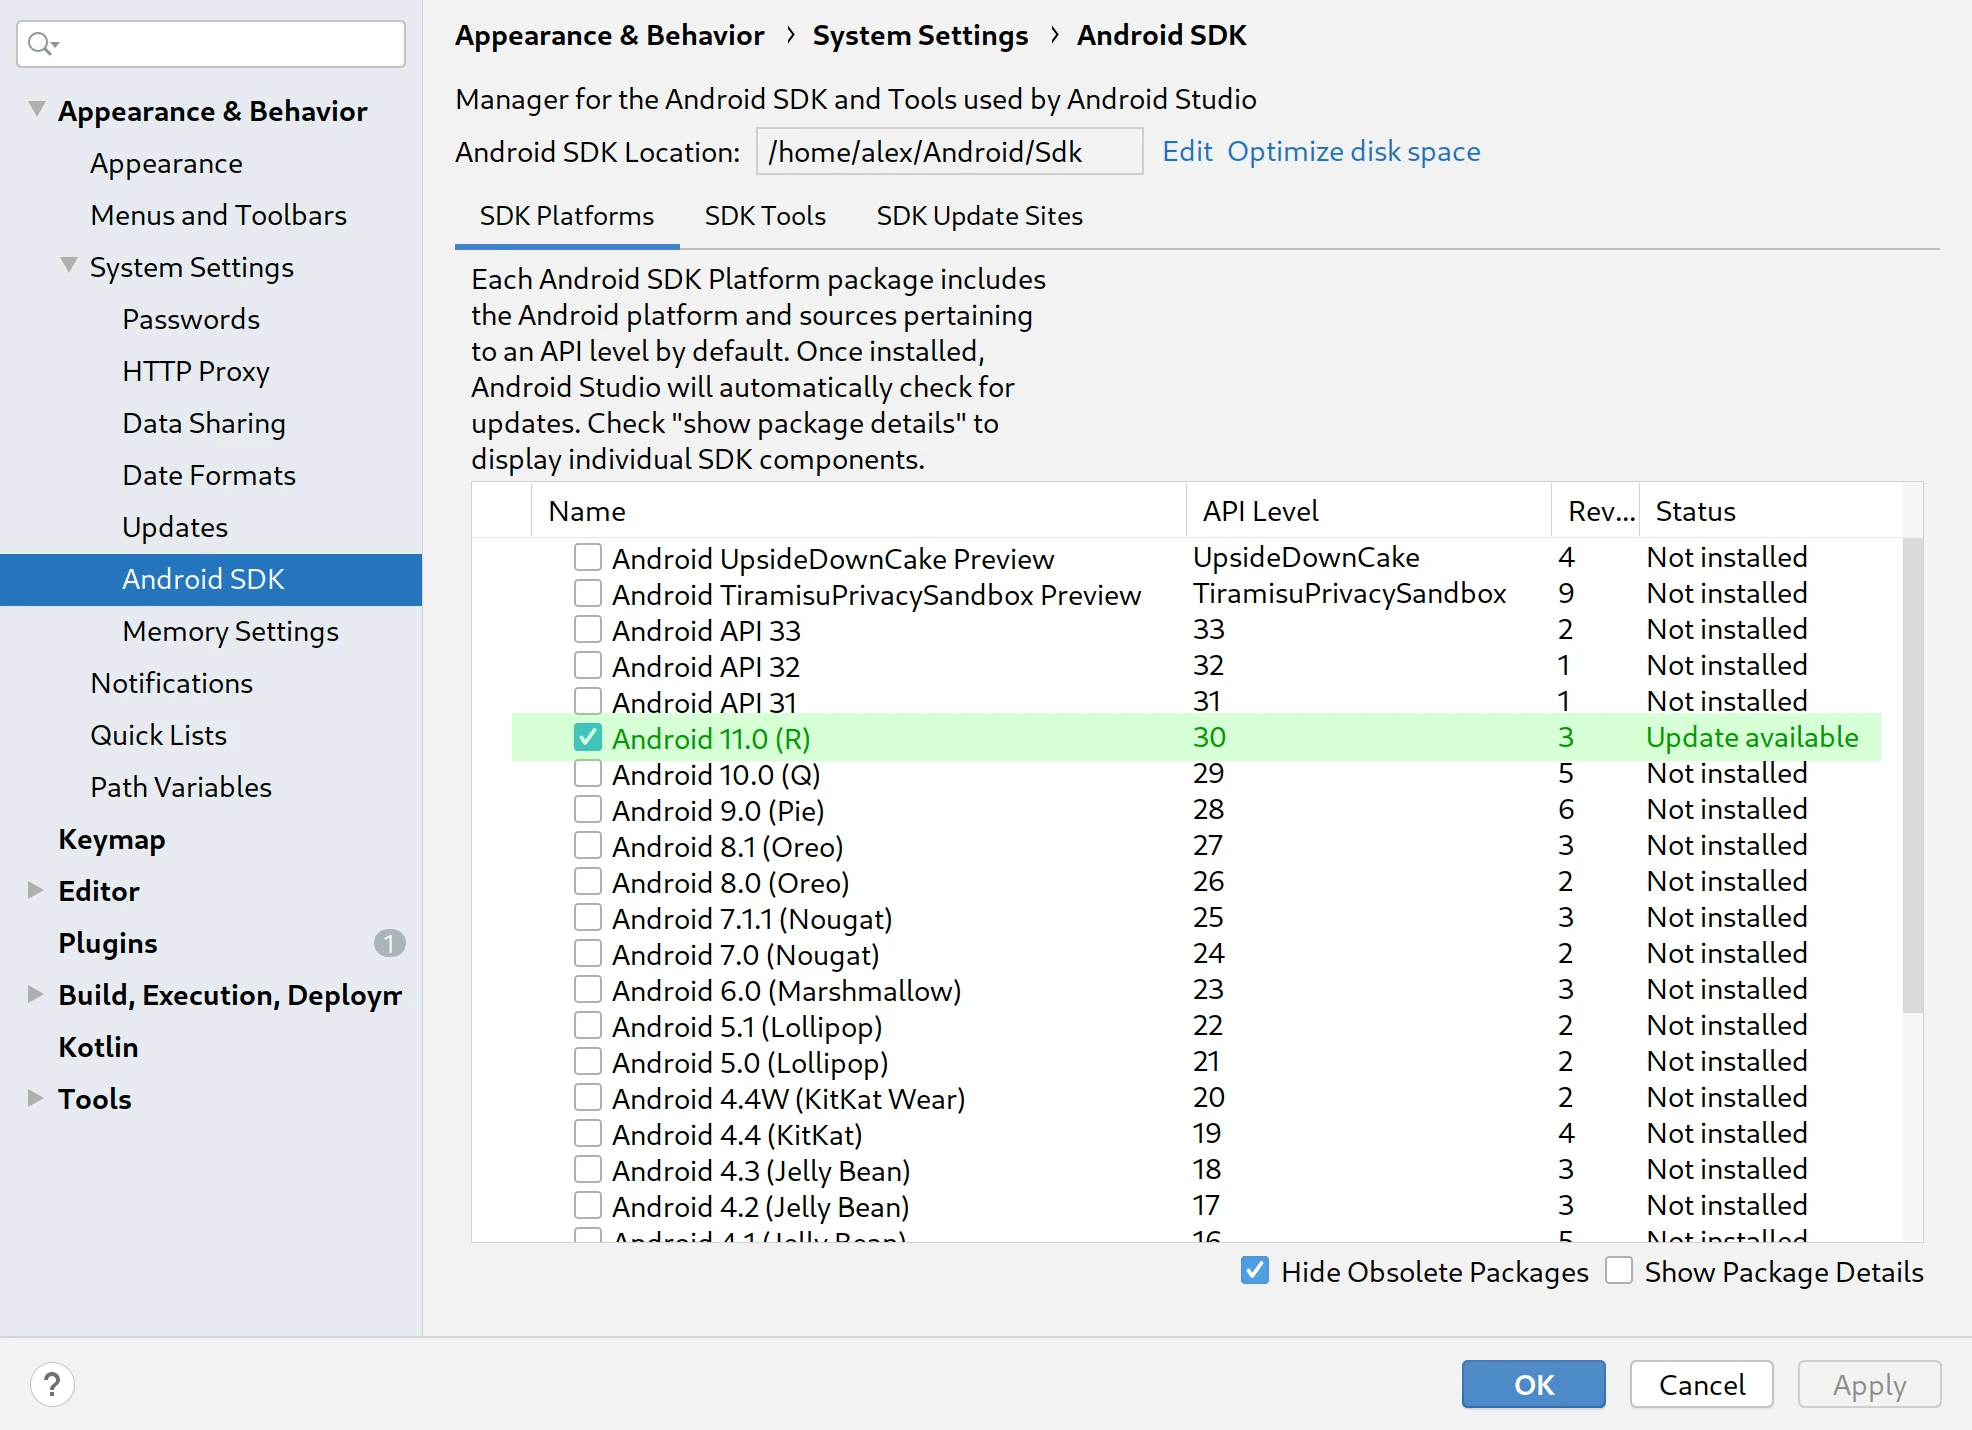Image resolution: width=1972 pixels, height=1430 pixels.
Task: Uncheck the Android 11.0 (R) checkbox
Action: (588, 738)
